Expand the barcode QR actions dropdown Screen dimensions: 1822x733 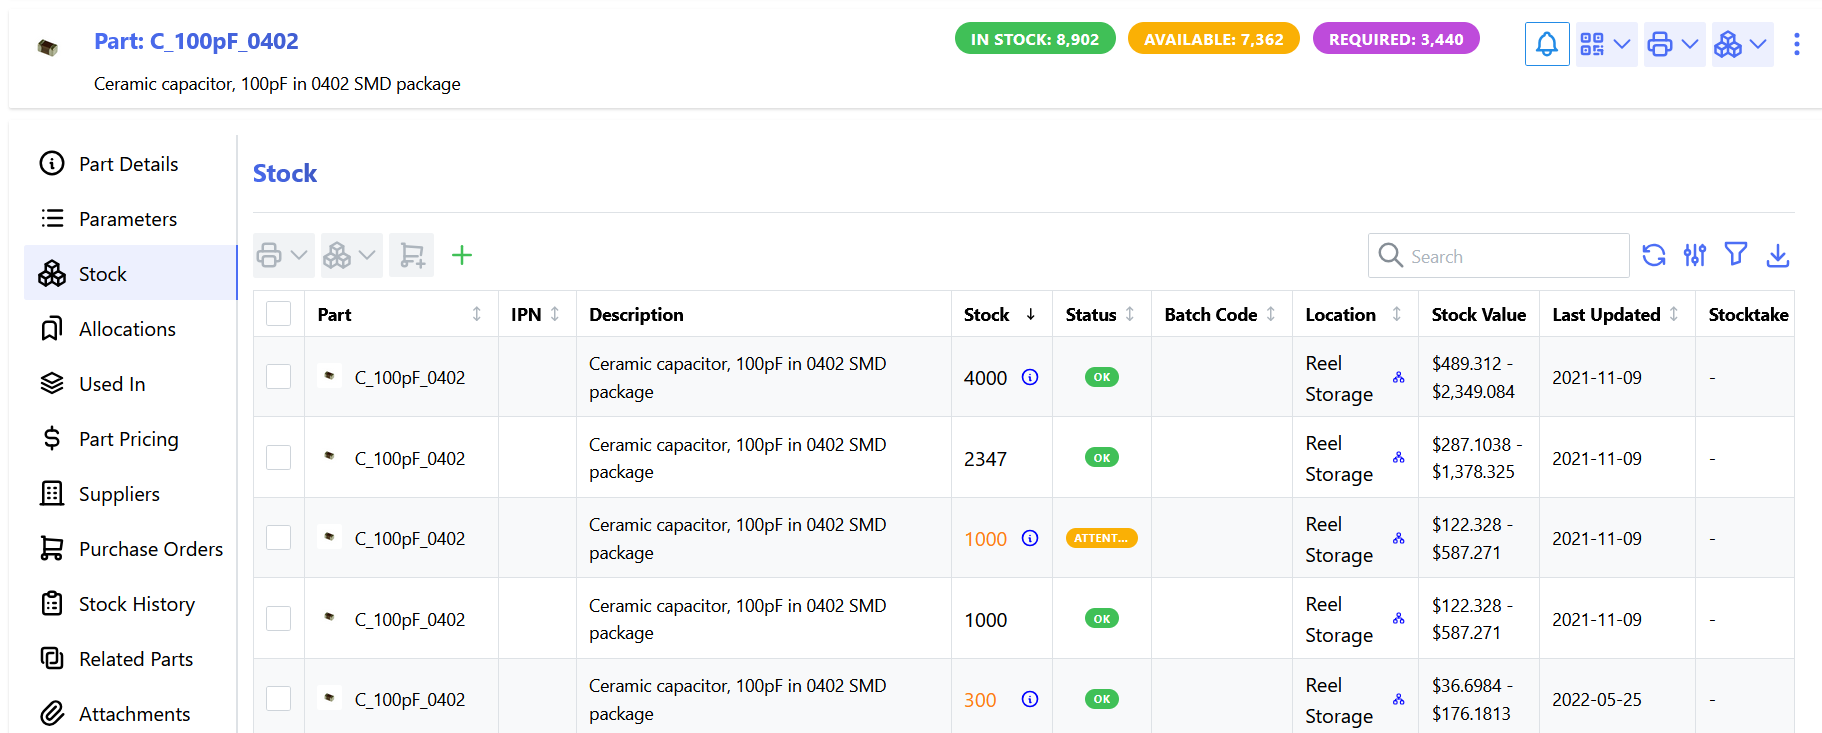point(1606,44)
